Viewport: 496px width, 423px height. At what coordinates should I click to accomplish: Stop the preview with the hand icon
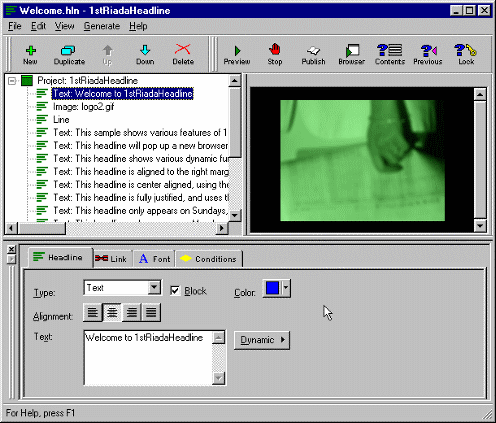pos(275,55)
